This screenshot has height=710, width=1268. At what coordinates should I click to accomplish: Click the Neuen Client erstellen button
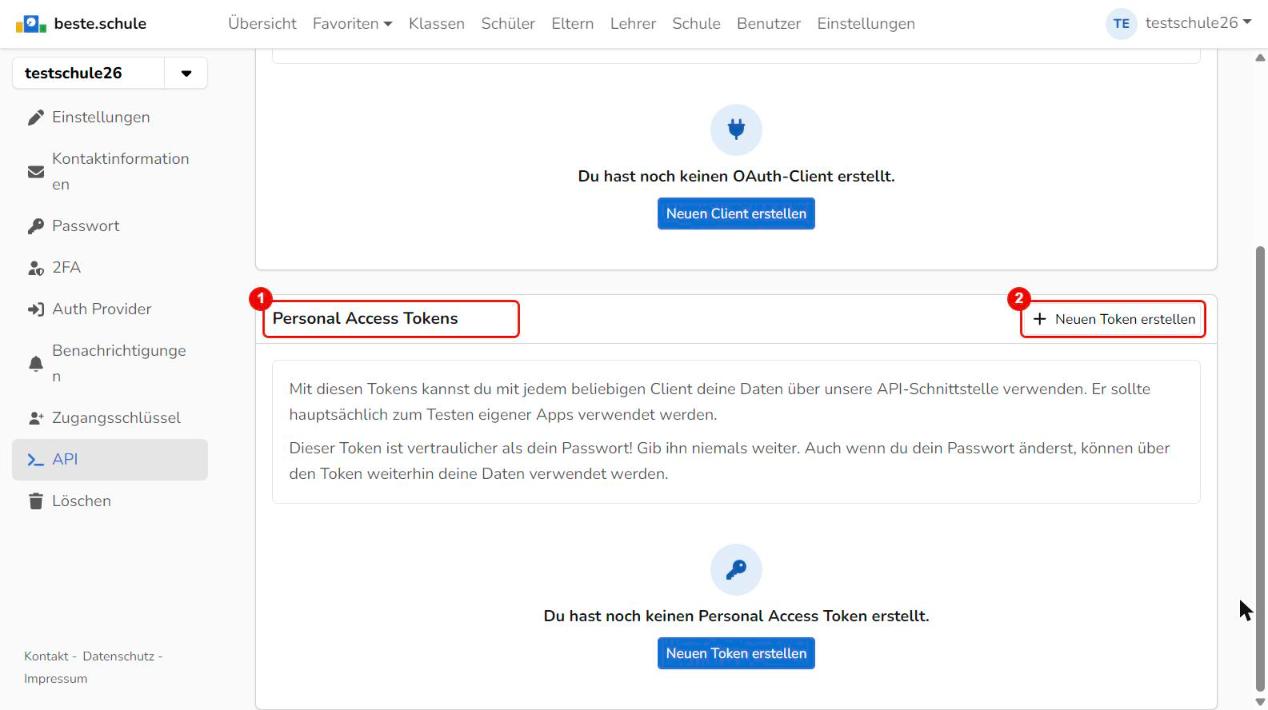click(x=736, y=214)
